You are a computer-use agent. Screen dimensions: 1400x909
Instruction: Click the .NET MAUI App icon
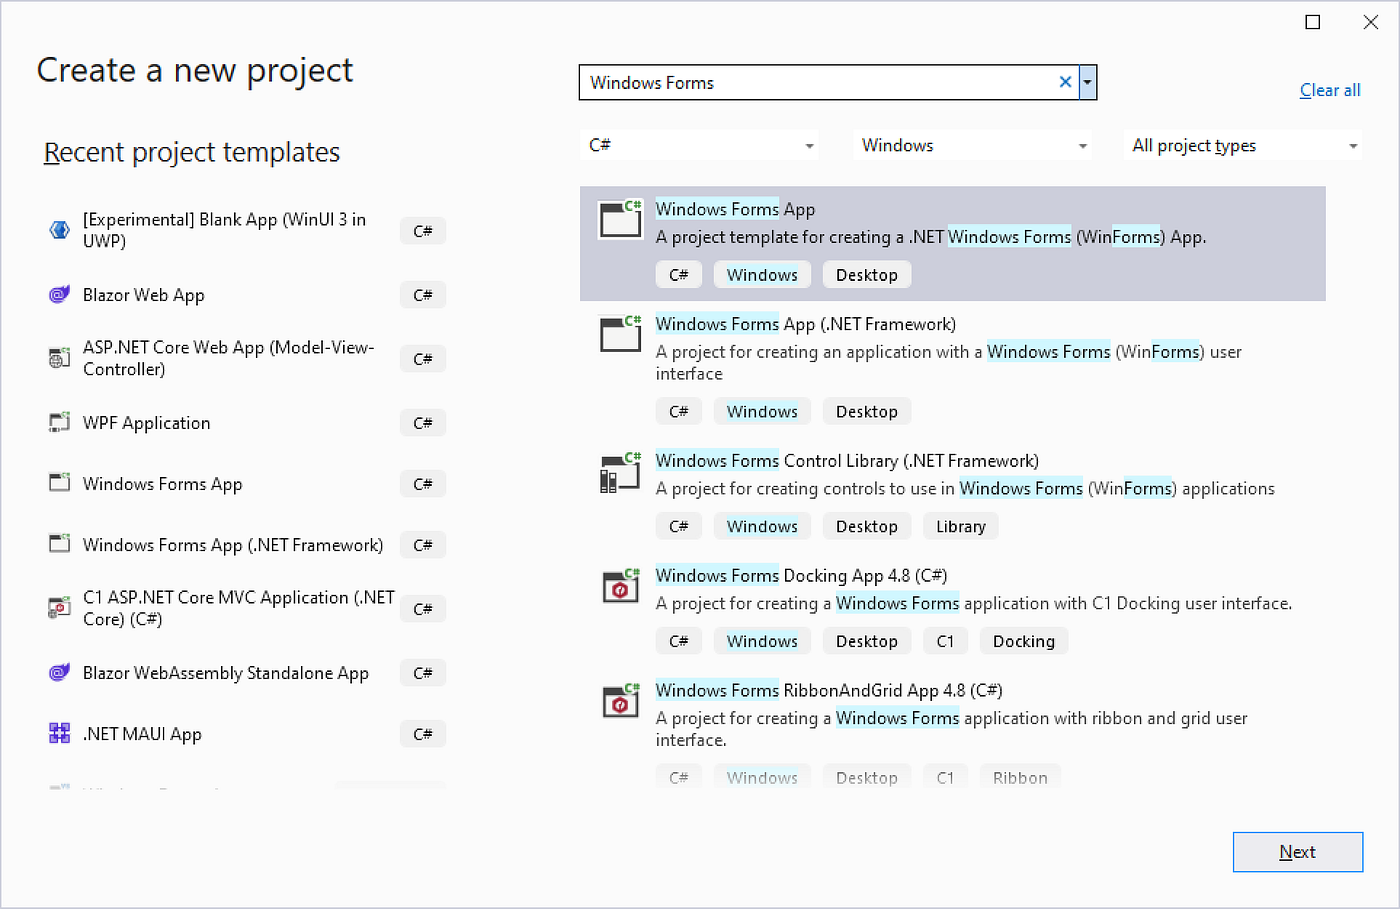click(x=59, y=733)
